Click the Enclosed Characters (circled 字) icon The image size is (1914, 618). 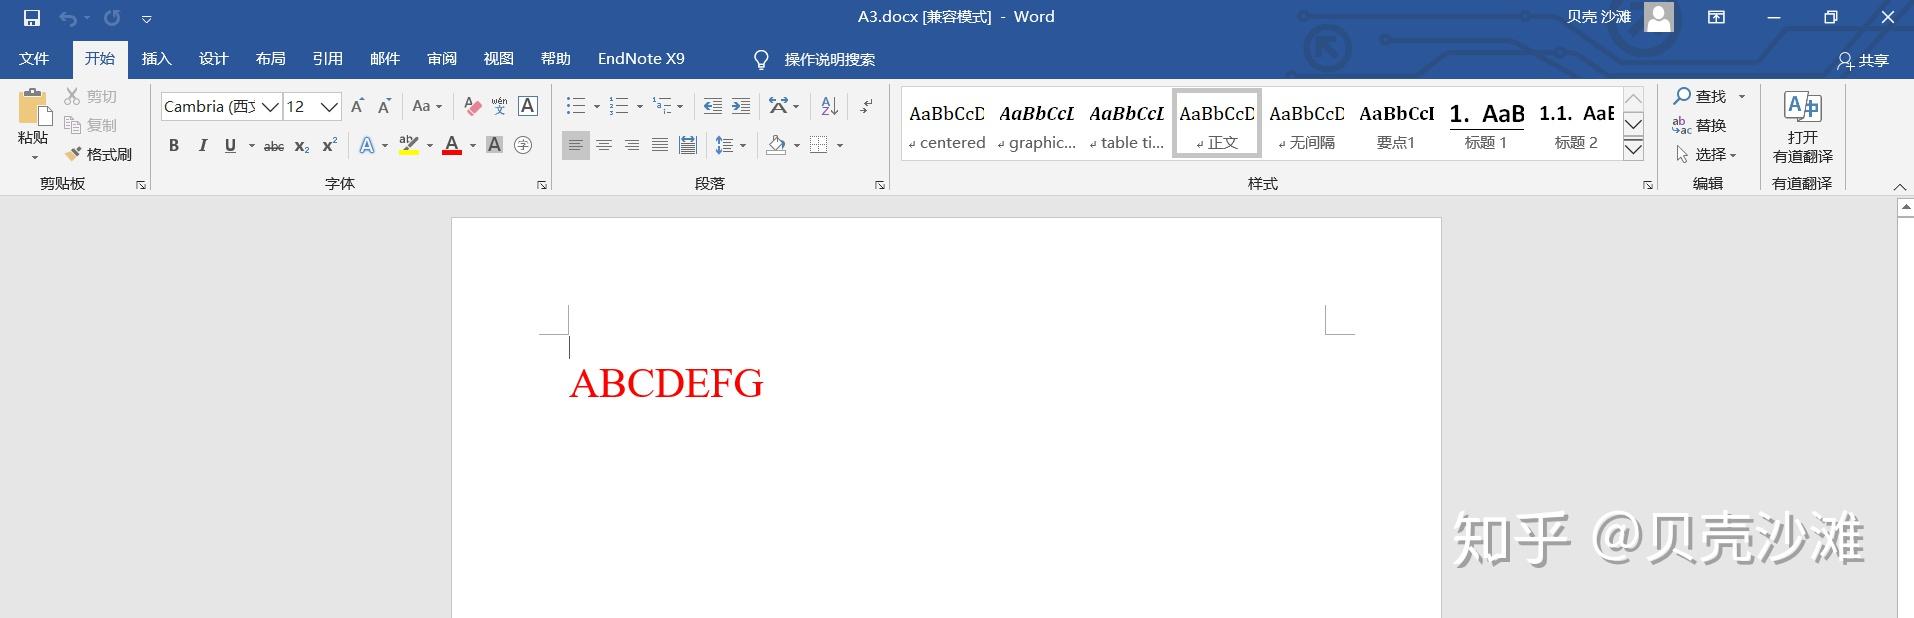(522, 145)
